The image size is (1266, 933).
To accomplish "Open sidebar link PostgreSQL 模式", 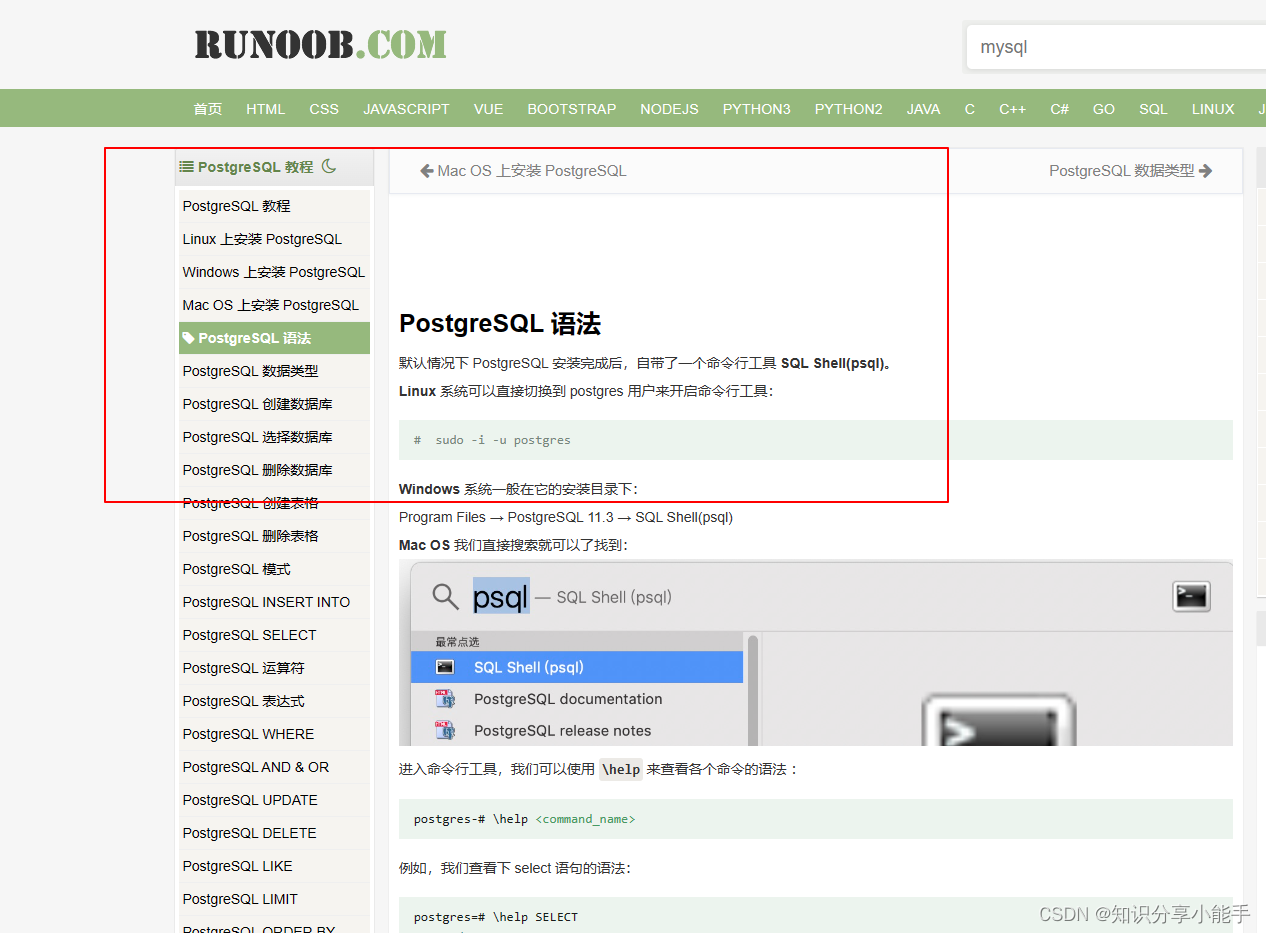I will pyautogui.click(x=236, y=569).
